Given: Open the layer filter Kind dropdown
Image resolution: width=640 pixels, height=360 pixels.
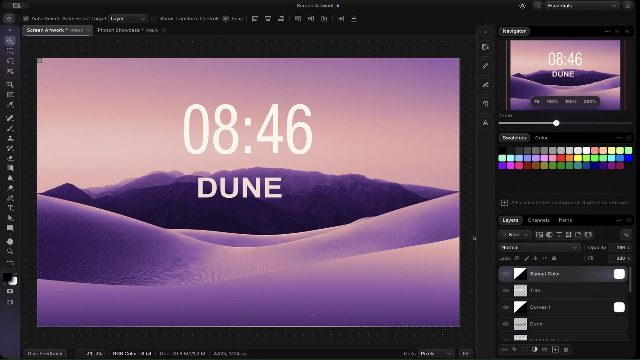Looking at the screenshot, I should point(515,235).
